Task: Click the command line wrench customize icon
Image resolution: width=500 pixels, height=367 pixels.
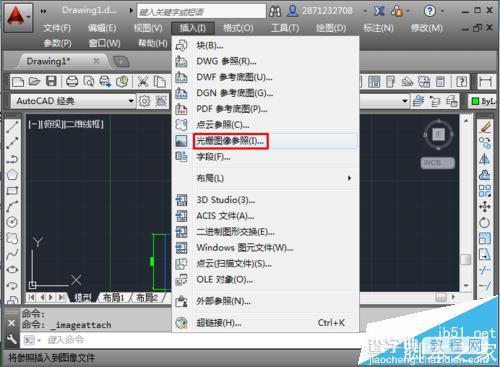Action: (x=12, y=340)
